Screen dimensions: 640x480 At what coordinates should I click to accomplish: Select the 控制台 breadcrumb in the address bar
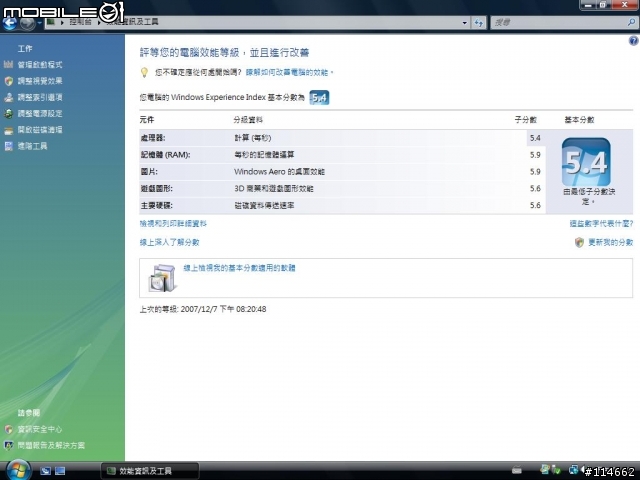(x=80, y=22)
